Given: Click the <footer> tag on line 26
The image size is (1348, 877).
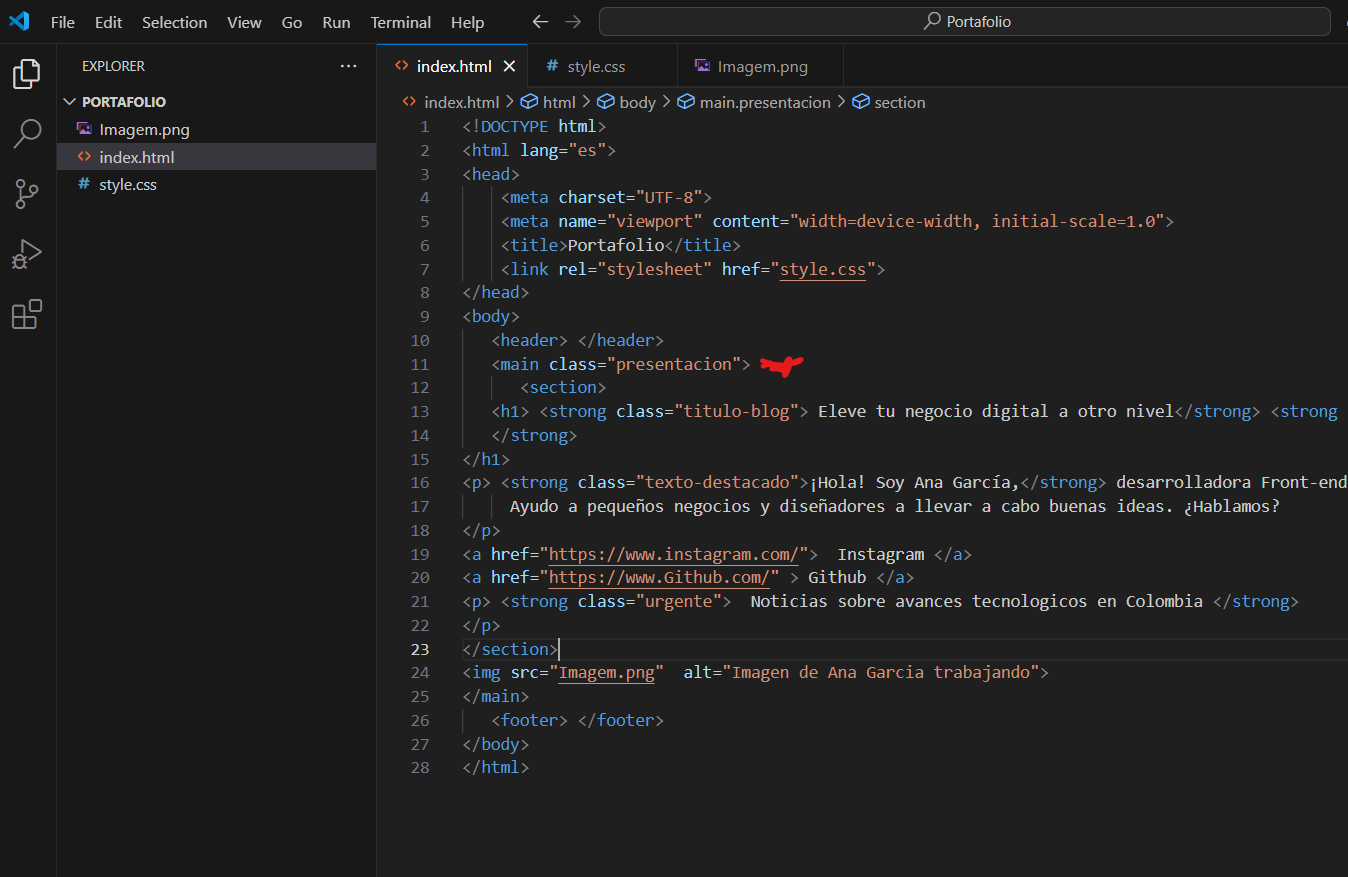Looking at the screenshot, I should tap(530, 720).
